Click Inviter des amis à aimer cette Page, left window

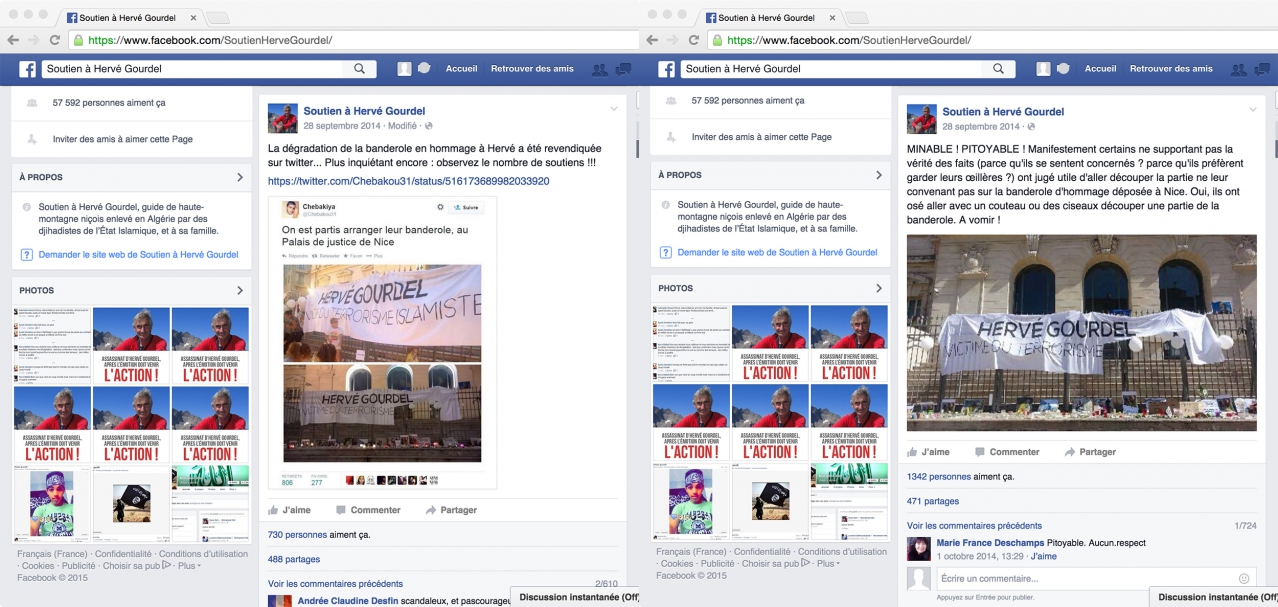(122, 139)
